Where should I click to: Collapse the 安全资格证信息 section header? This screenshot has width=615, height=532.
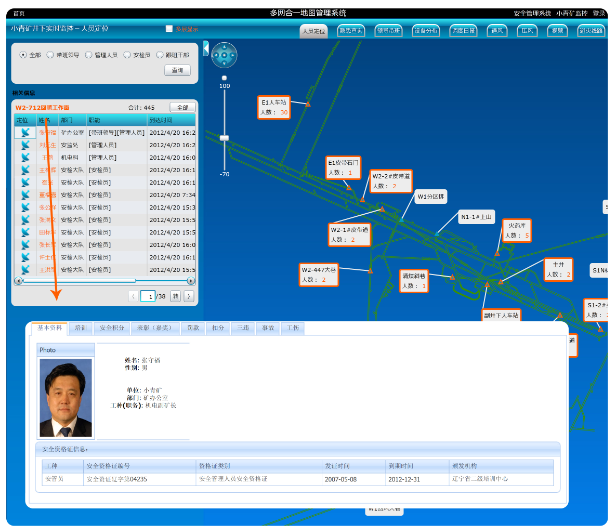pyautogui.click(x=298, y=449)
